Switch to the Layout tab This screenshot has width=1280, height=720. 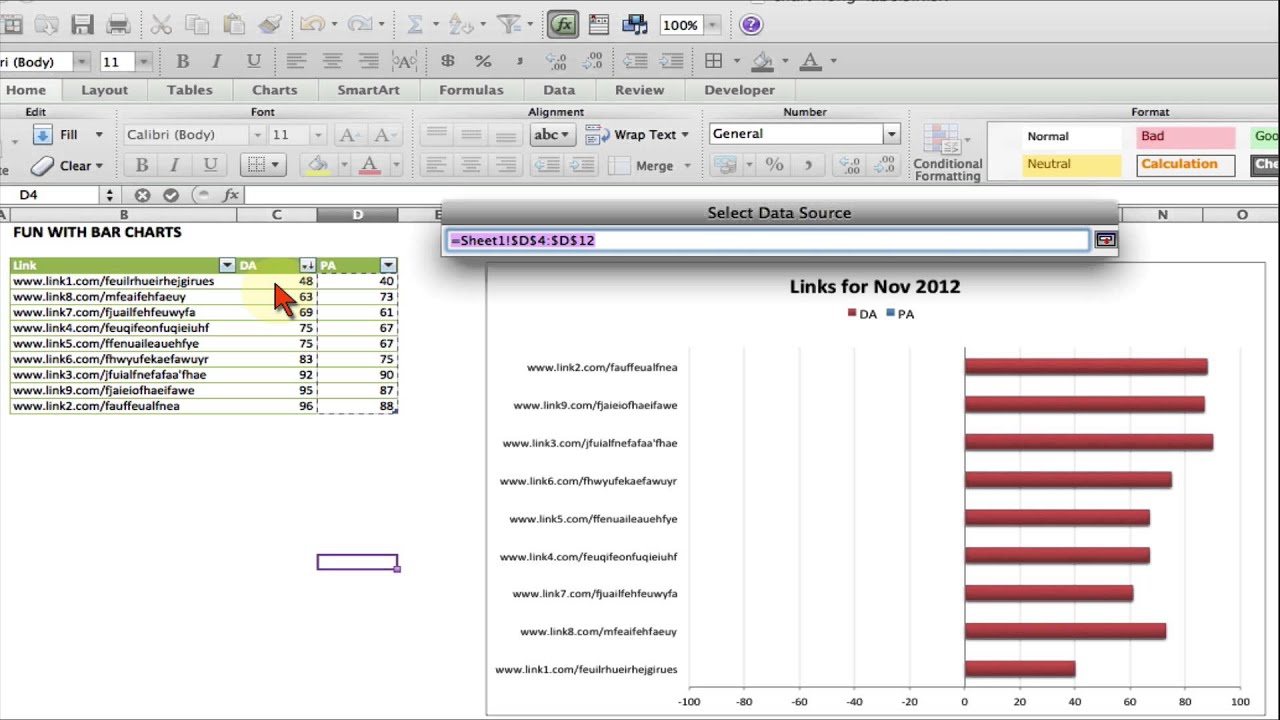(104, 90)
